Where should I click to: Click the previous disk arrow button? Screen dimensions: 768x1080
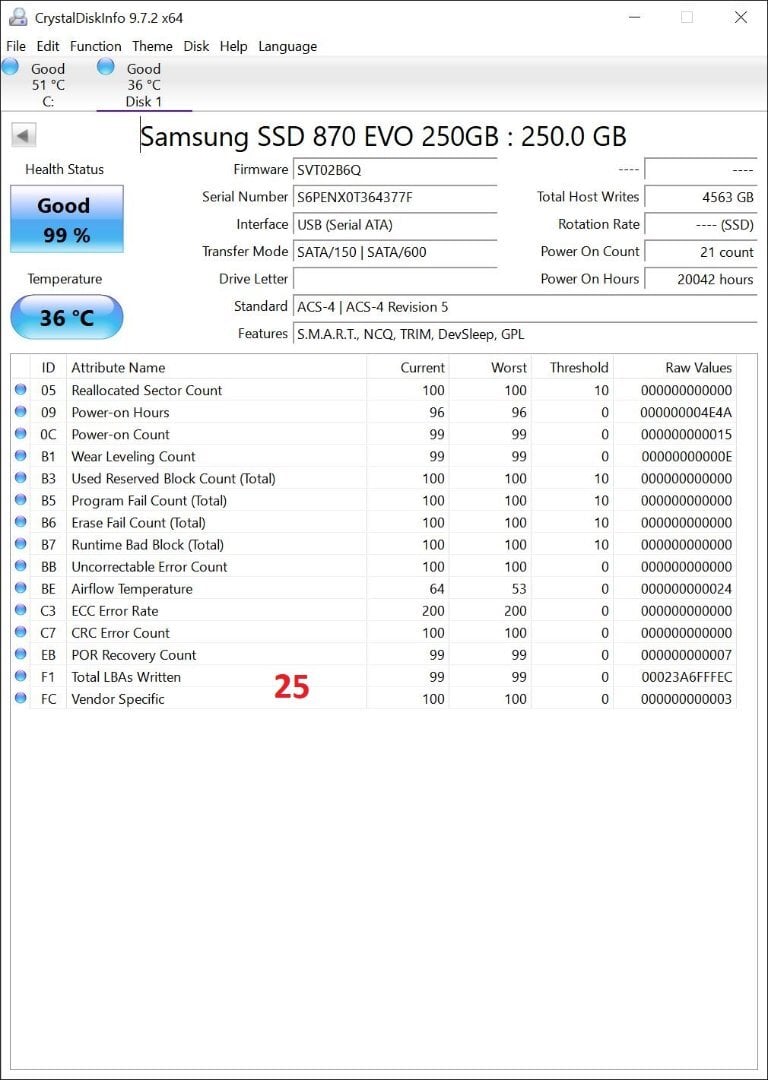pyautogui.click(x=24, y=135)
